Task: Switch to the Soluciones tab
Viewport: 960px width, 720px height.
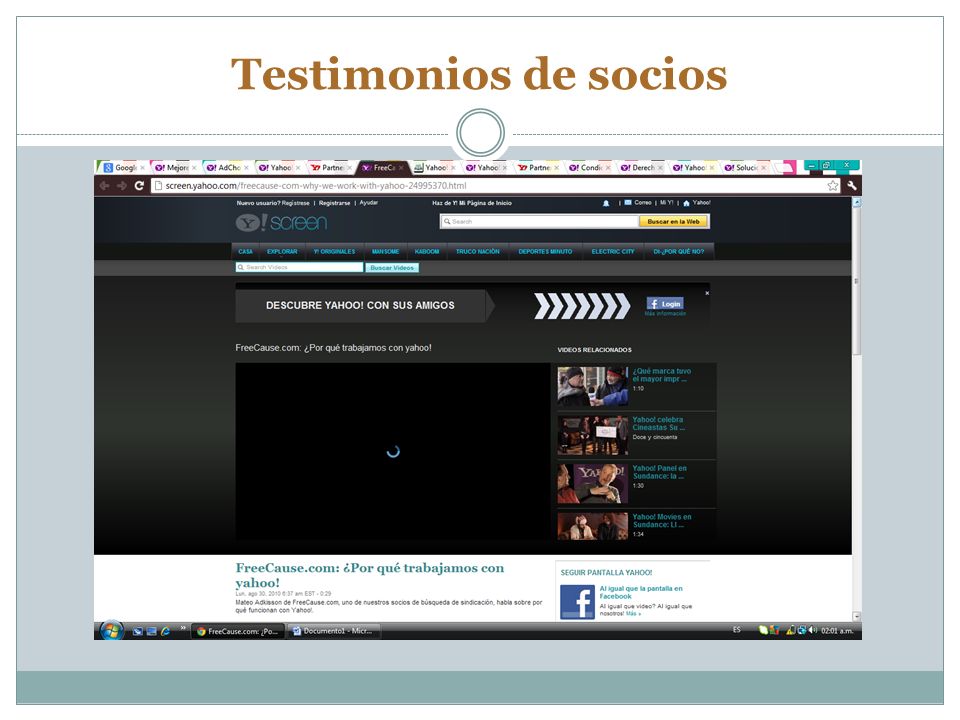Action: click(743, 168)
